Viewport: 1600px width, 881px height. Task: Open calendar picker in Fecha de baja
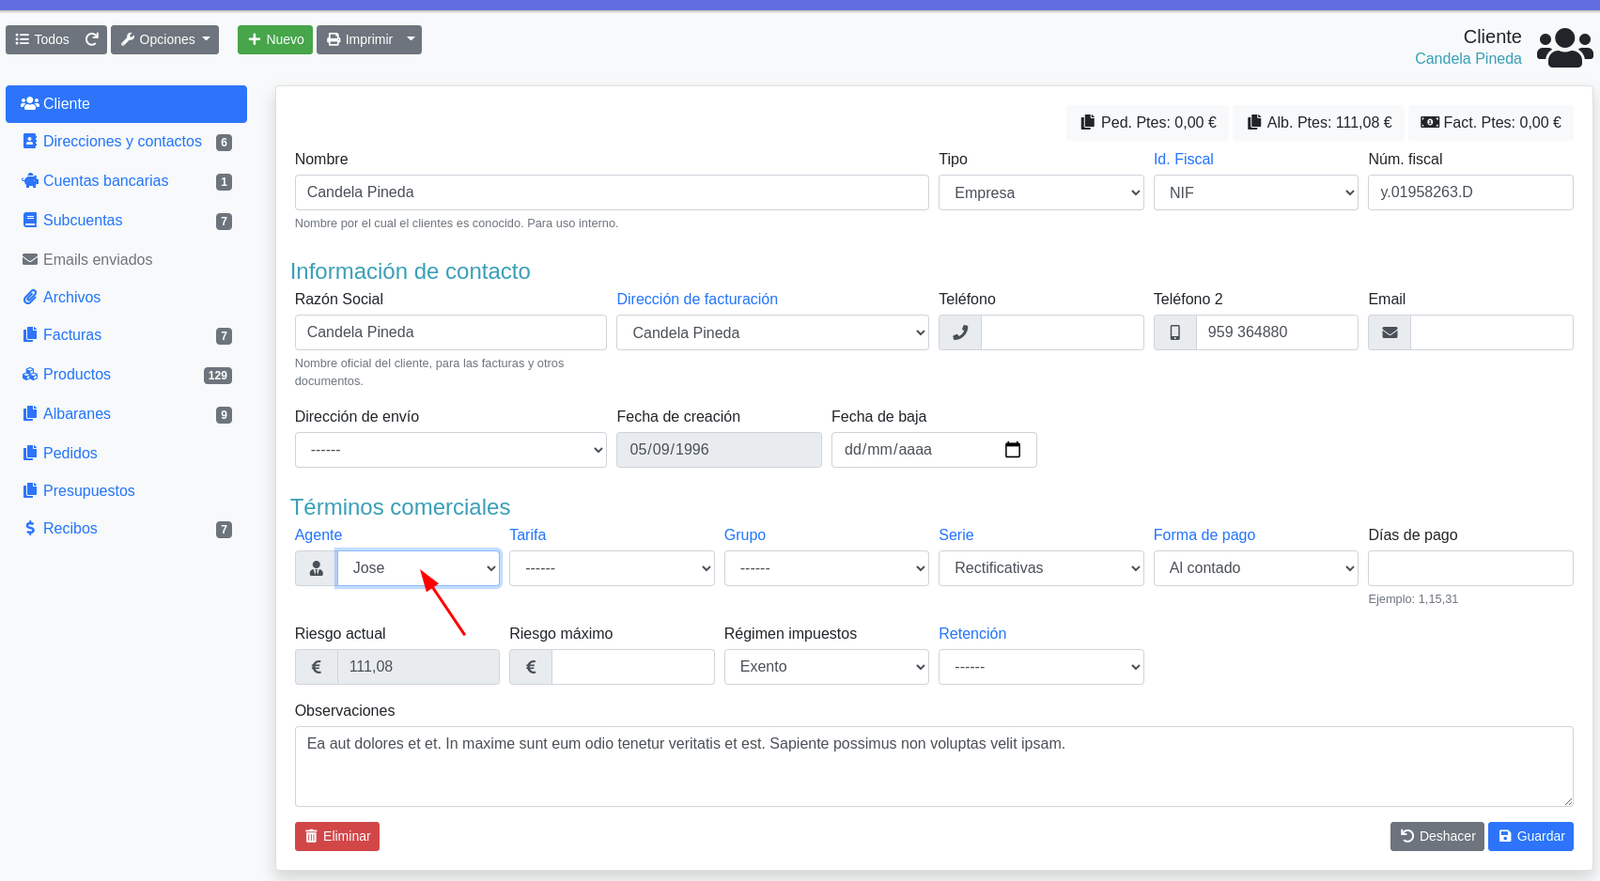point(1012,450)
